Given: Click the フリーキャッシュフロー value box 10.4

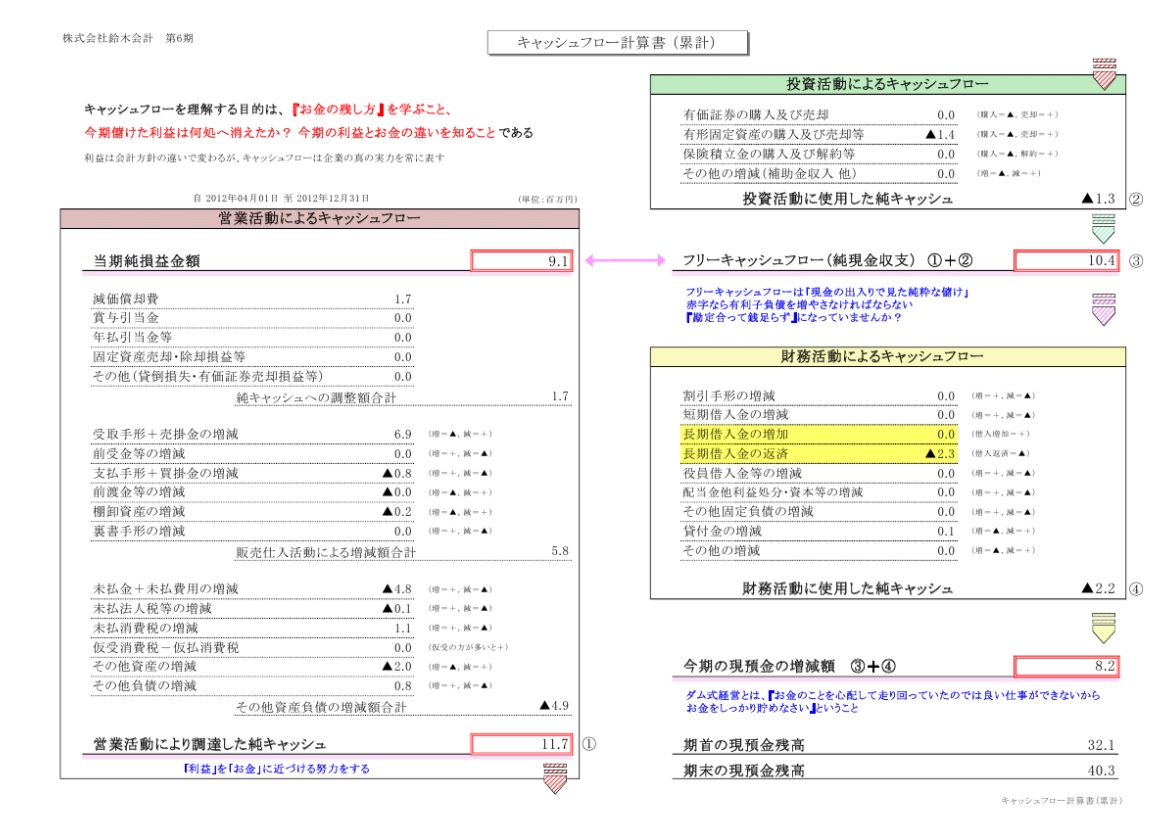Looking at the screenshot, I should click(1066, 261).
